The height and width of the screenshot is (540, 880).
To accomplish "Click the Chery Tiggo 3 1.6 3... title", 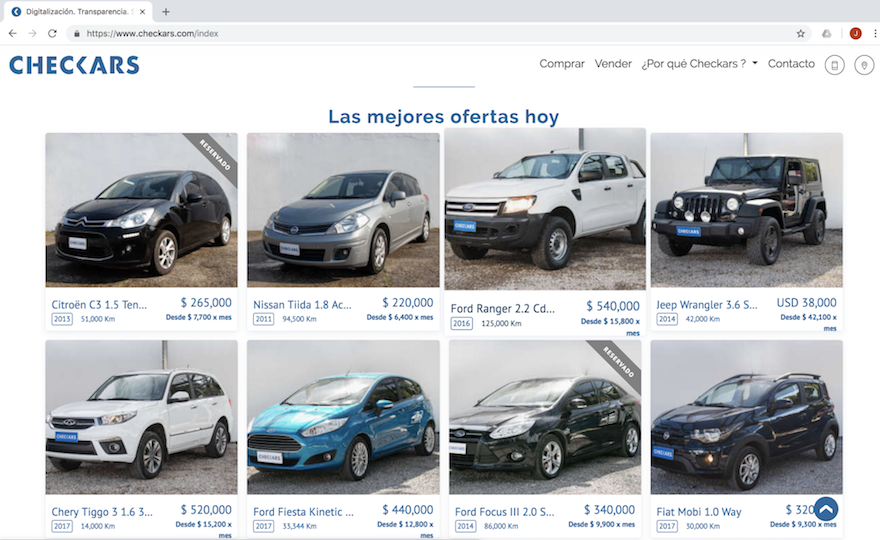I will pyautogui.click(x=102, y=512).
